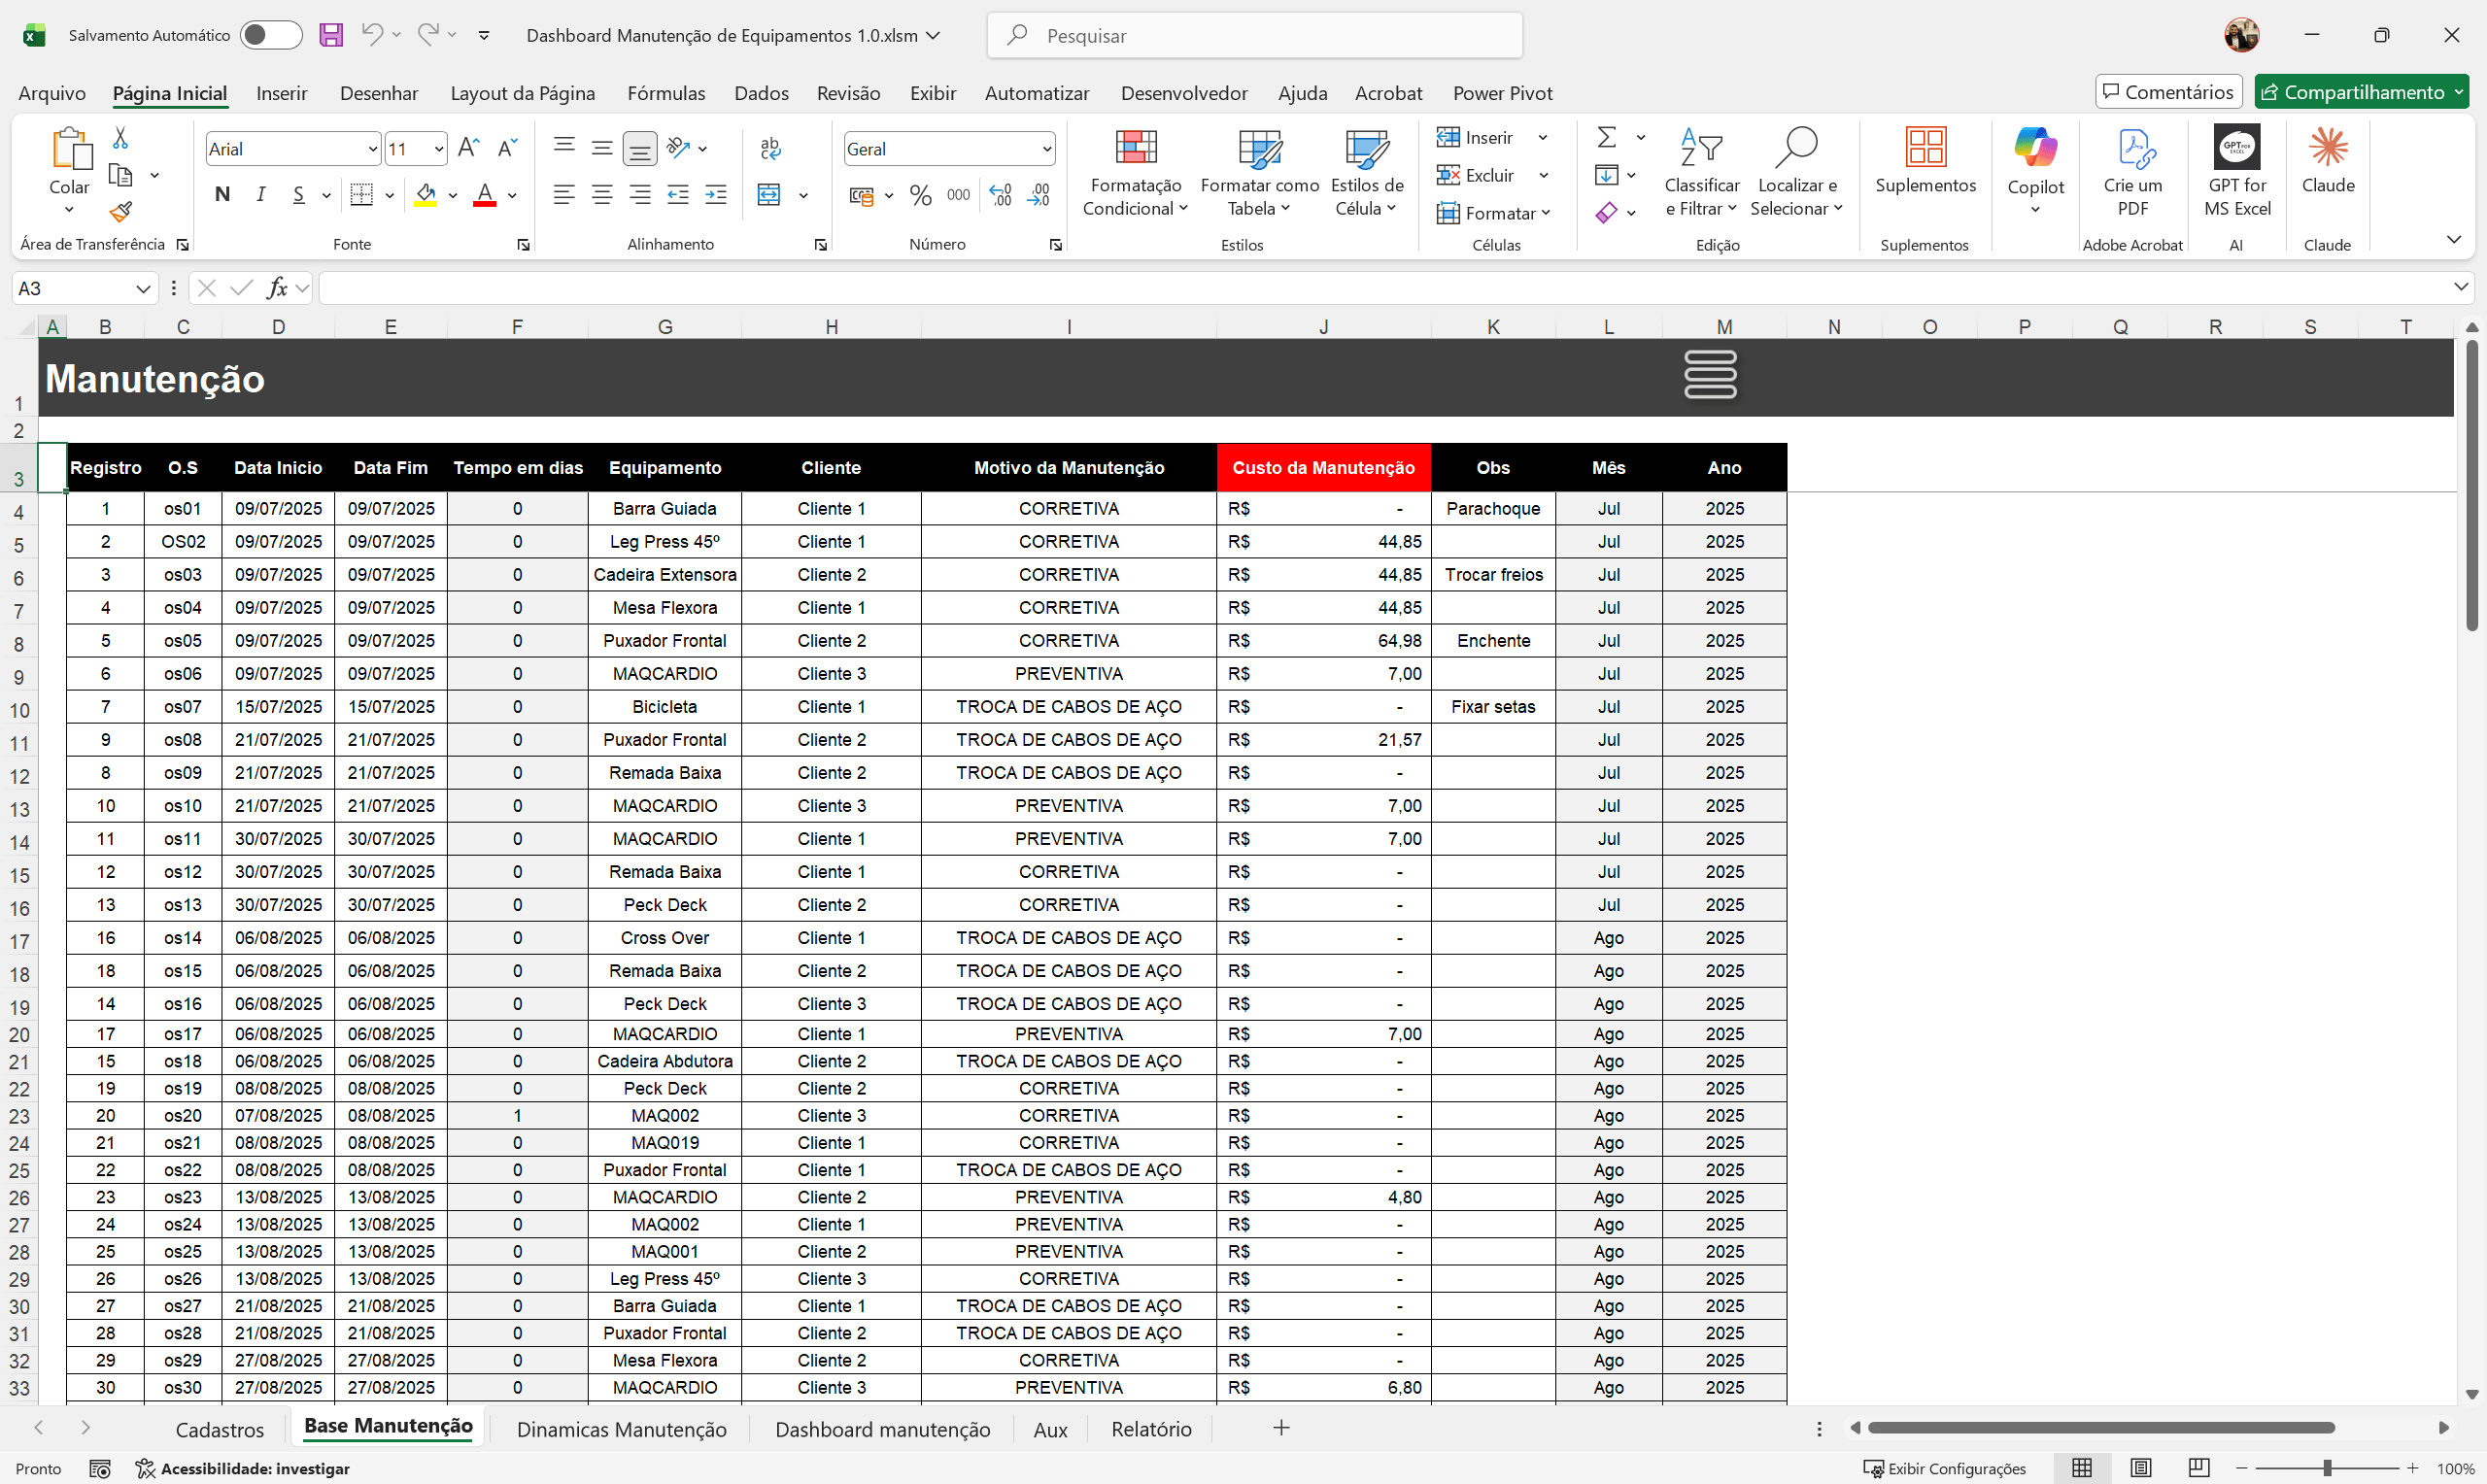Screen dimensions: 2487x1484
Task: Click the Merge and Center icon
Action: pyautogui.click(x=769, y=195)
